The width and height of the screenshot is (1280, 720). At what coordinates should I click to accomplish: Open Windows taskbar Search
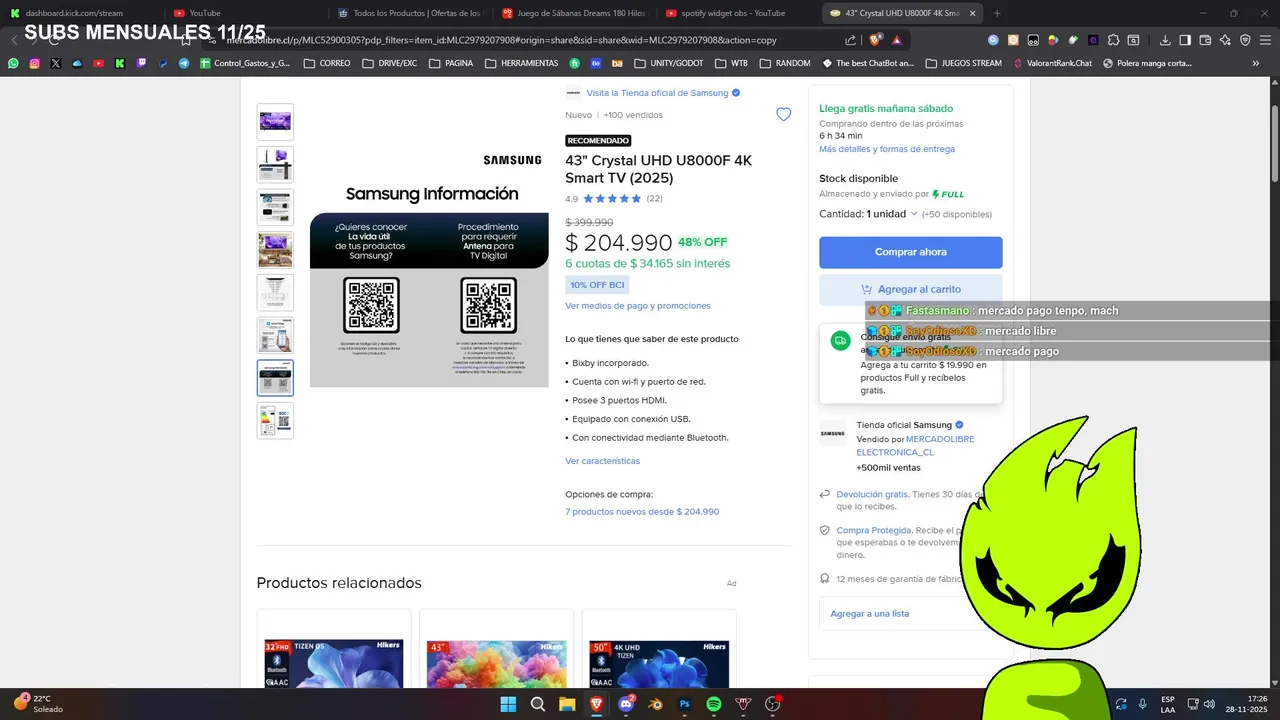[538, 704]
